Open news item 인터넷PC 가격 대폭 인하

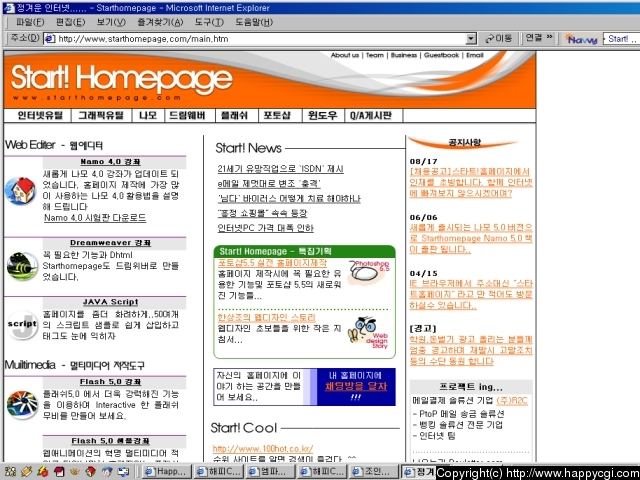265,228
